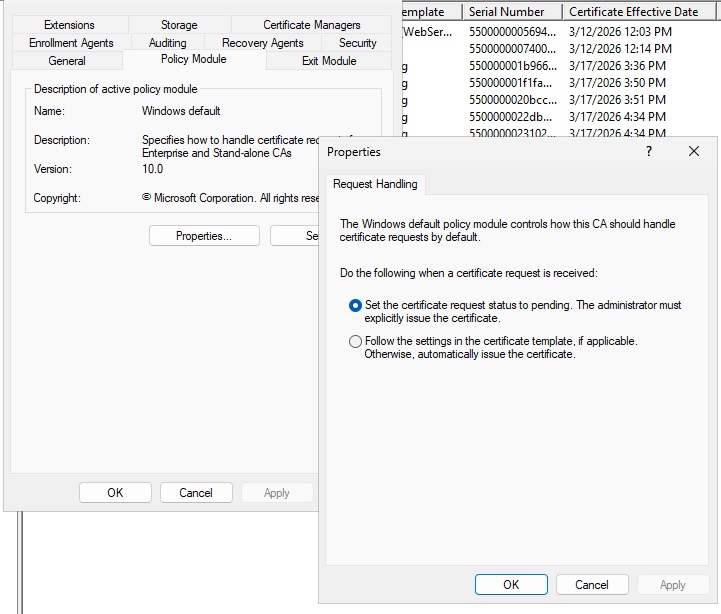Click the Request Handling tab
Viewport: 721px width, 614px height.
pyautogui.click(x=375, y=184)
